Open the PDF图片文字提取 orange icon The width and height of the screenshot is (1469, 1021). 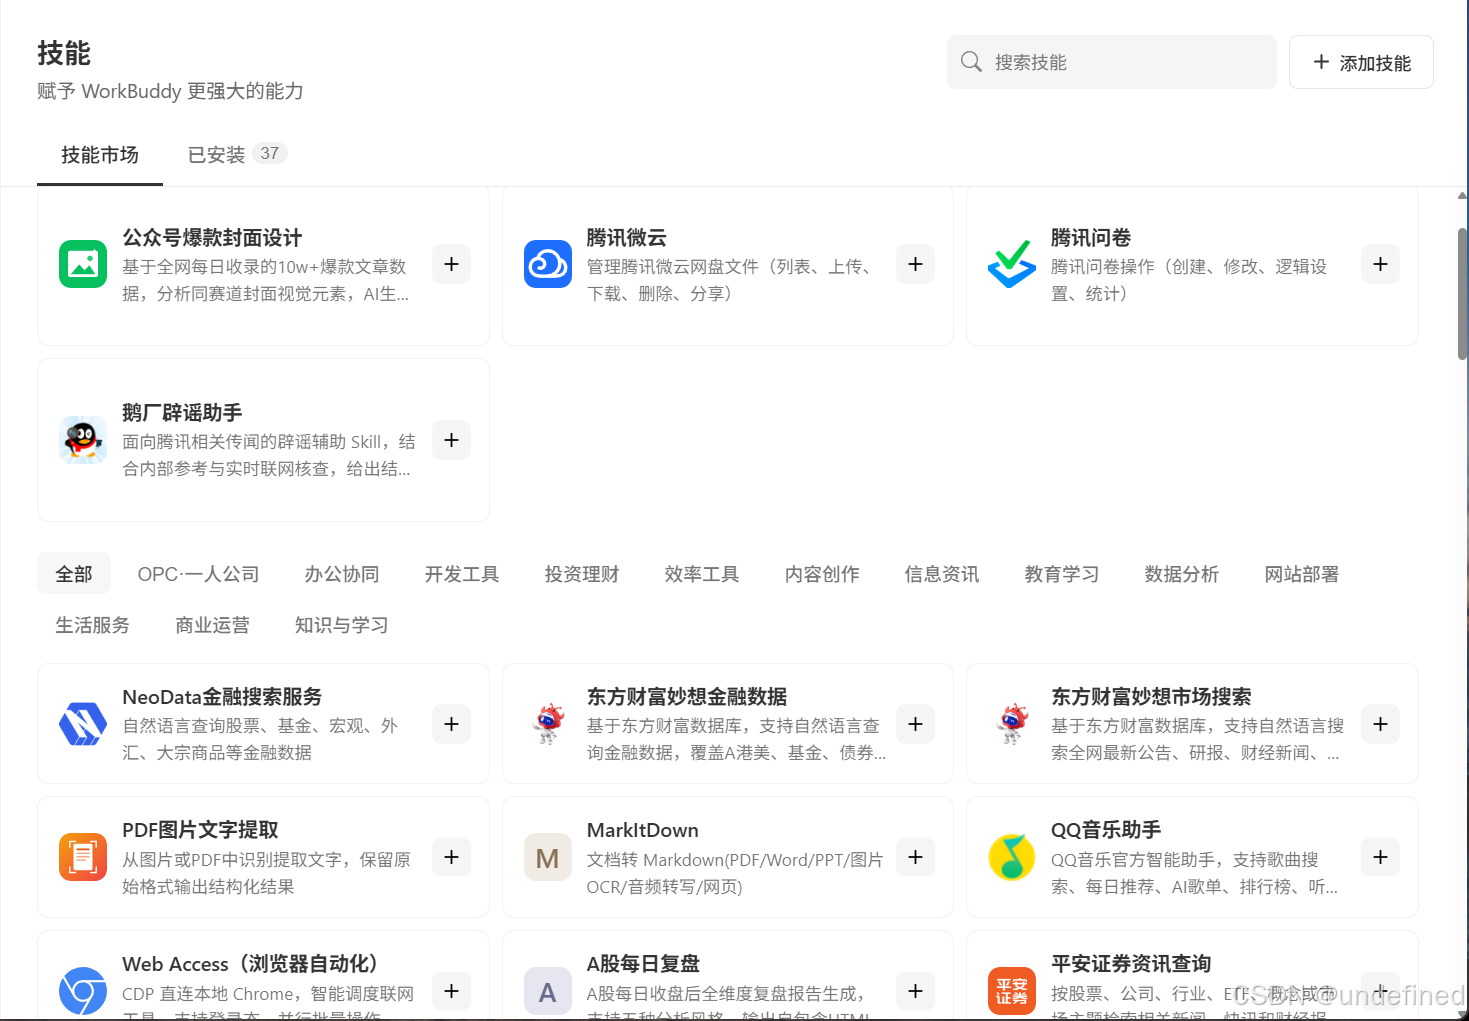(83, 857)
